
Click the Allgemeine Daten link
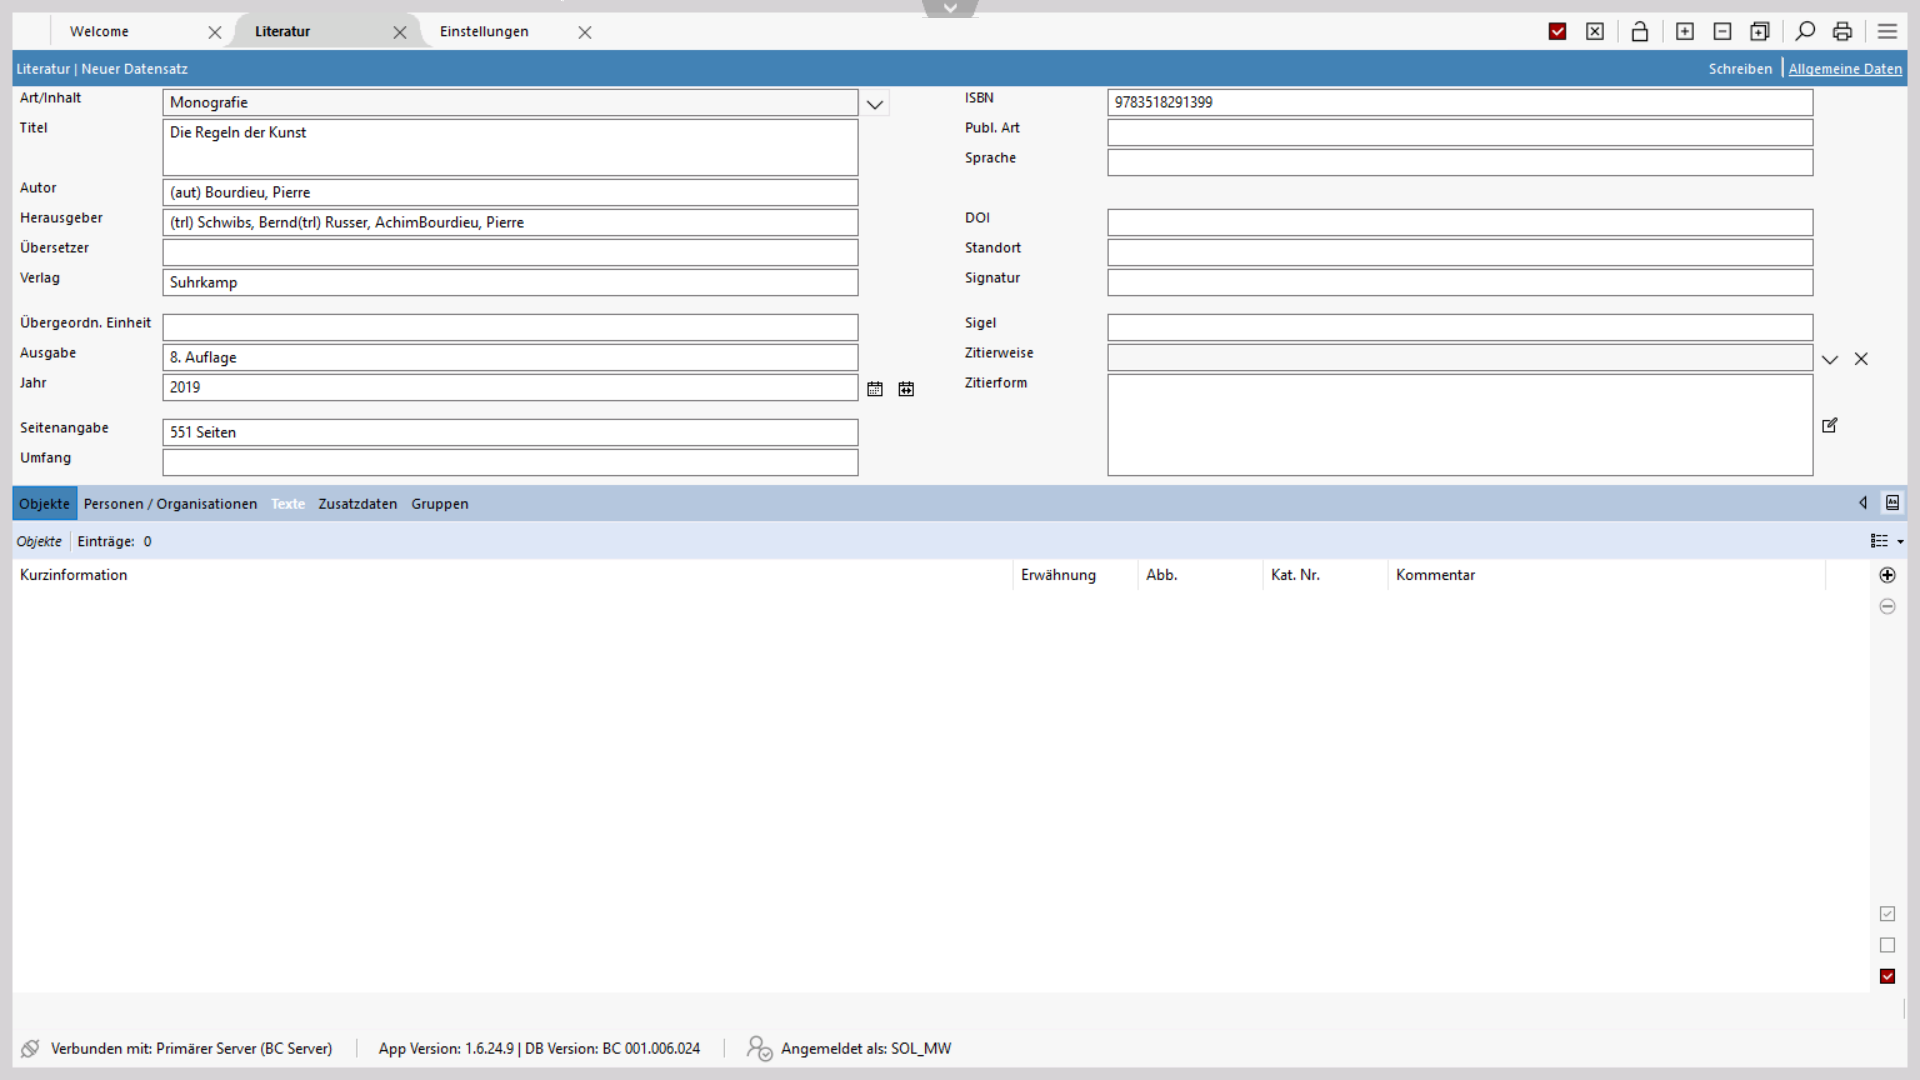coord(1845,69)
